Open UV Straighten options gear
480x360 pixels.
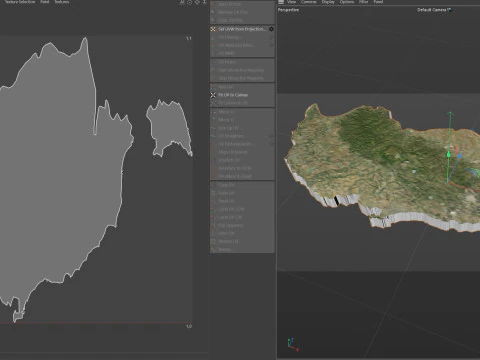271,136
